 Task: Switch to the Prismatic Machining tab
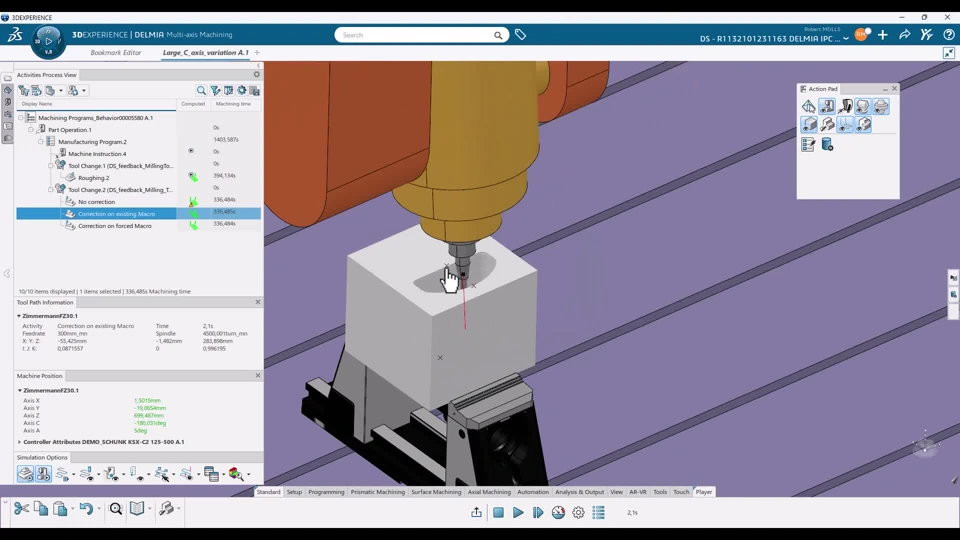[378, 492]
